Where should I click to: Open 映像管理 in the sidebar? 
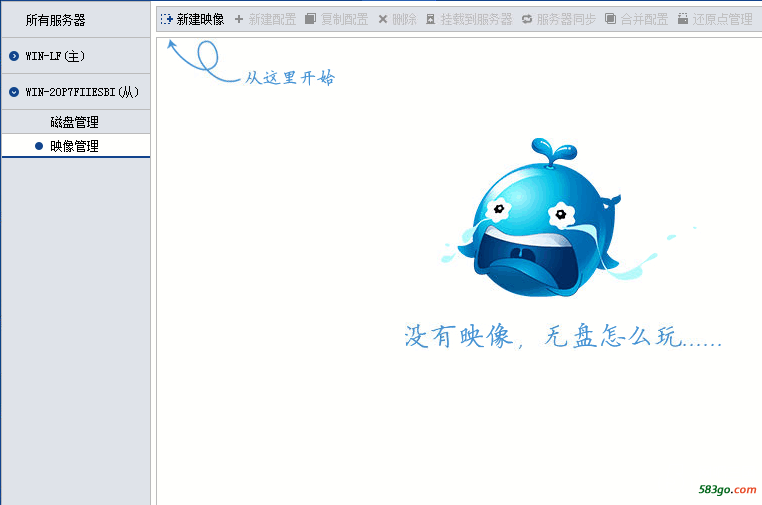[x=75, y=146]
